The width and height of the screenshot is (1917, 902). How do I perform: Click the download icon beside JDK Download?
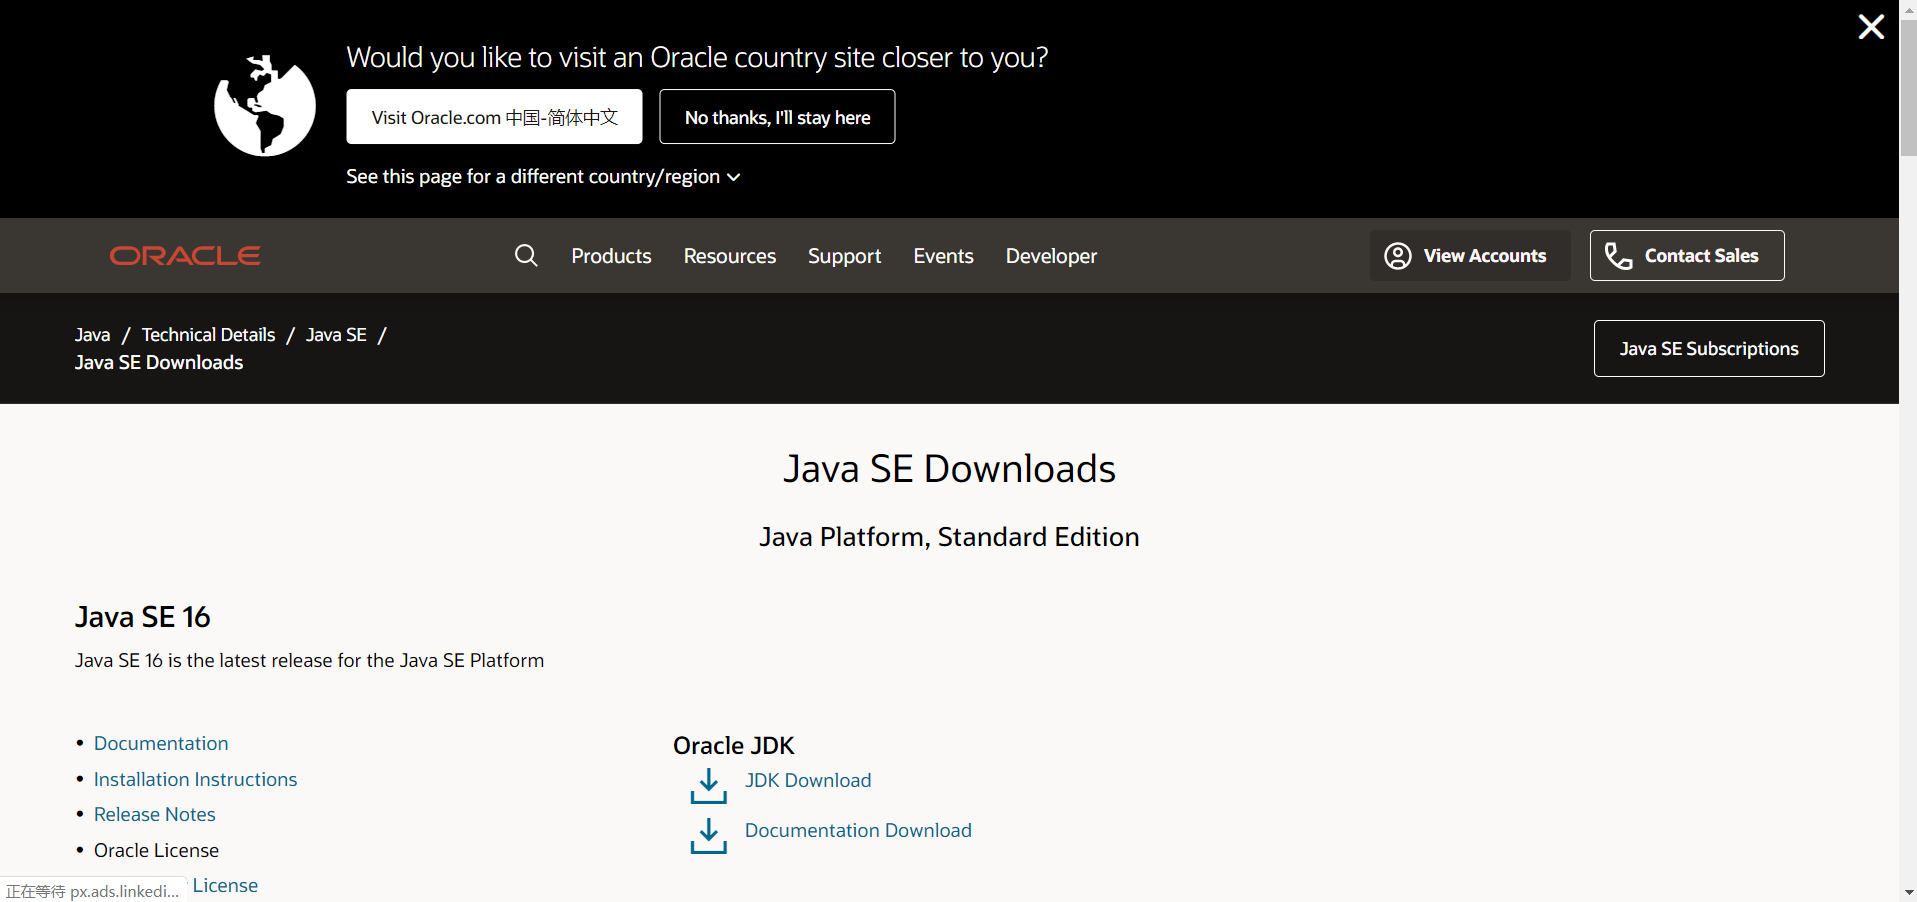tap(708, 786)
